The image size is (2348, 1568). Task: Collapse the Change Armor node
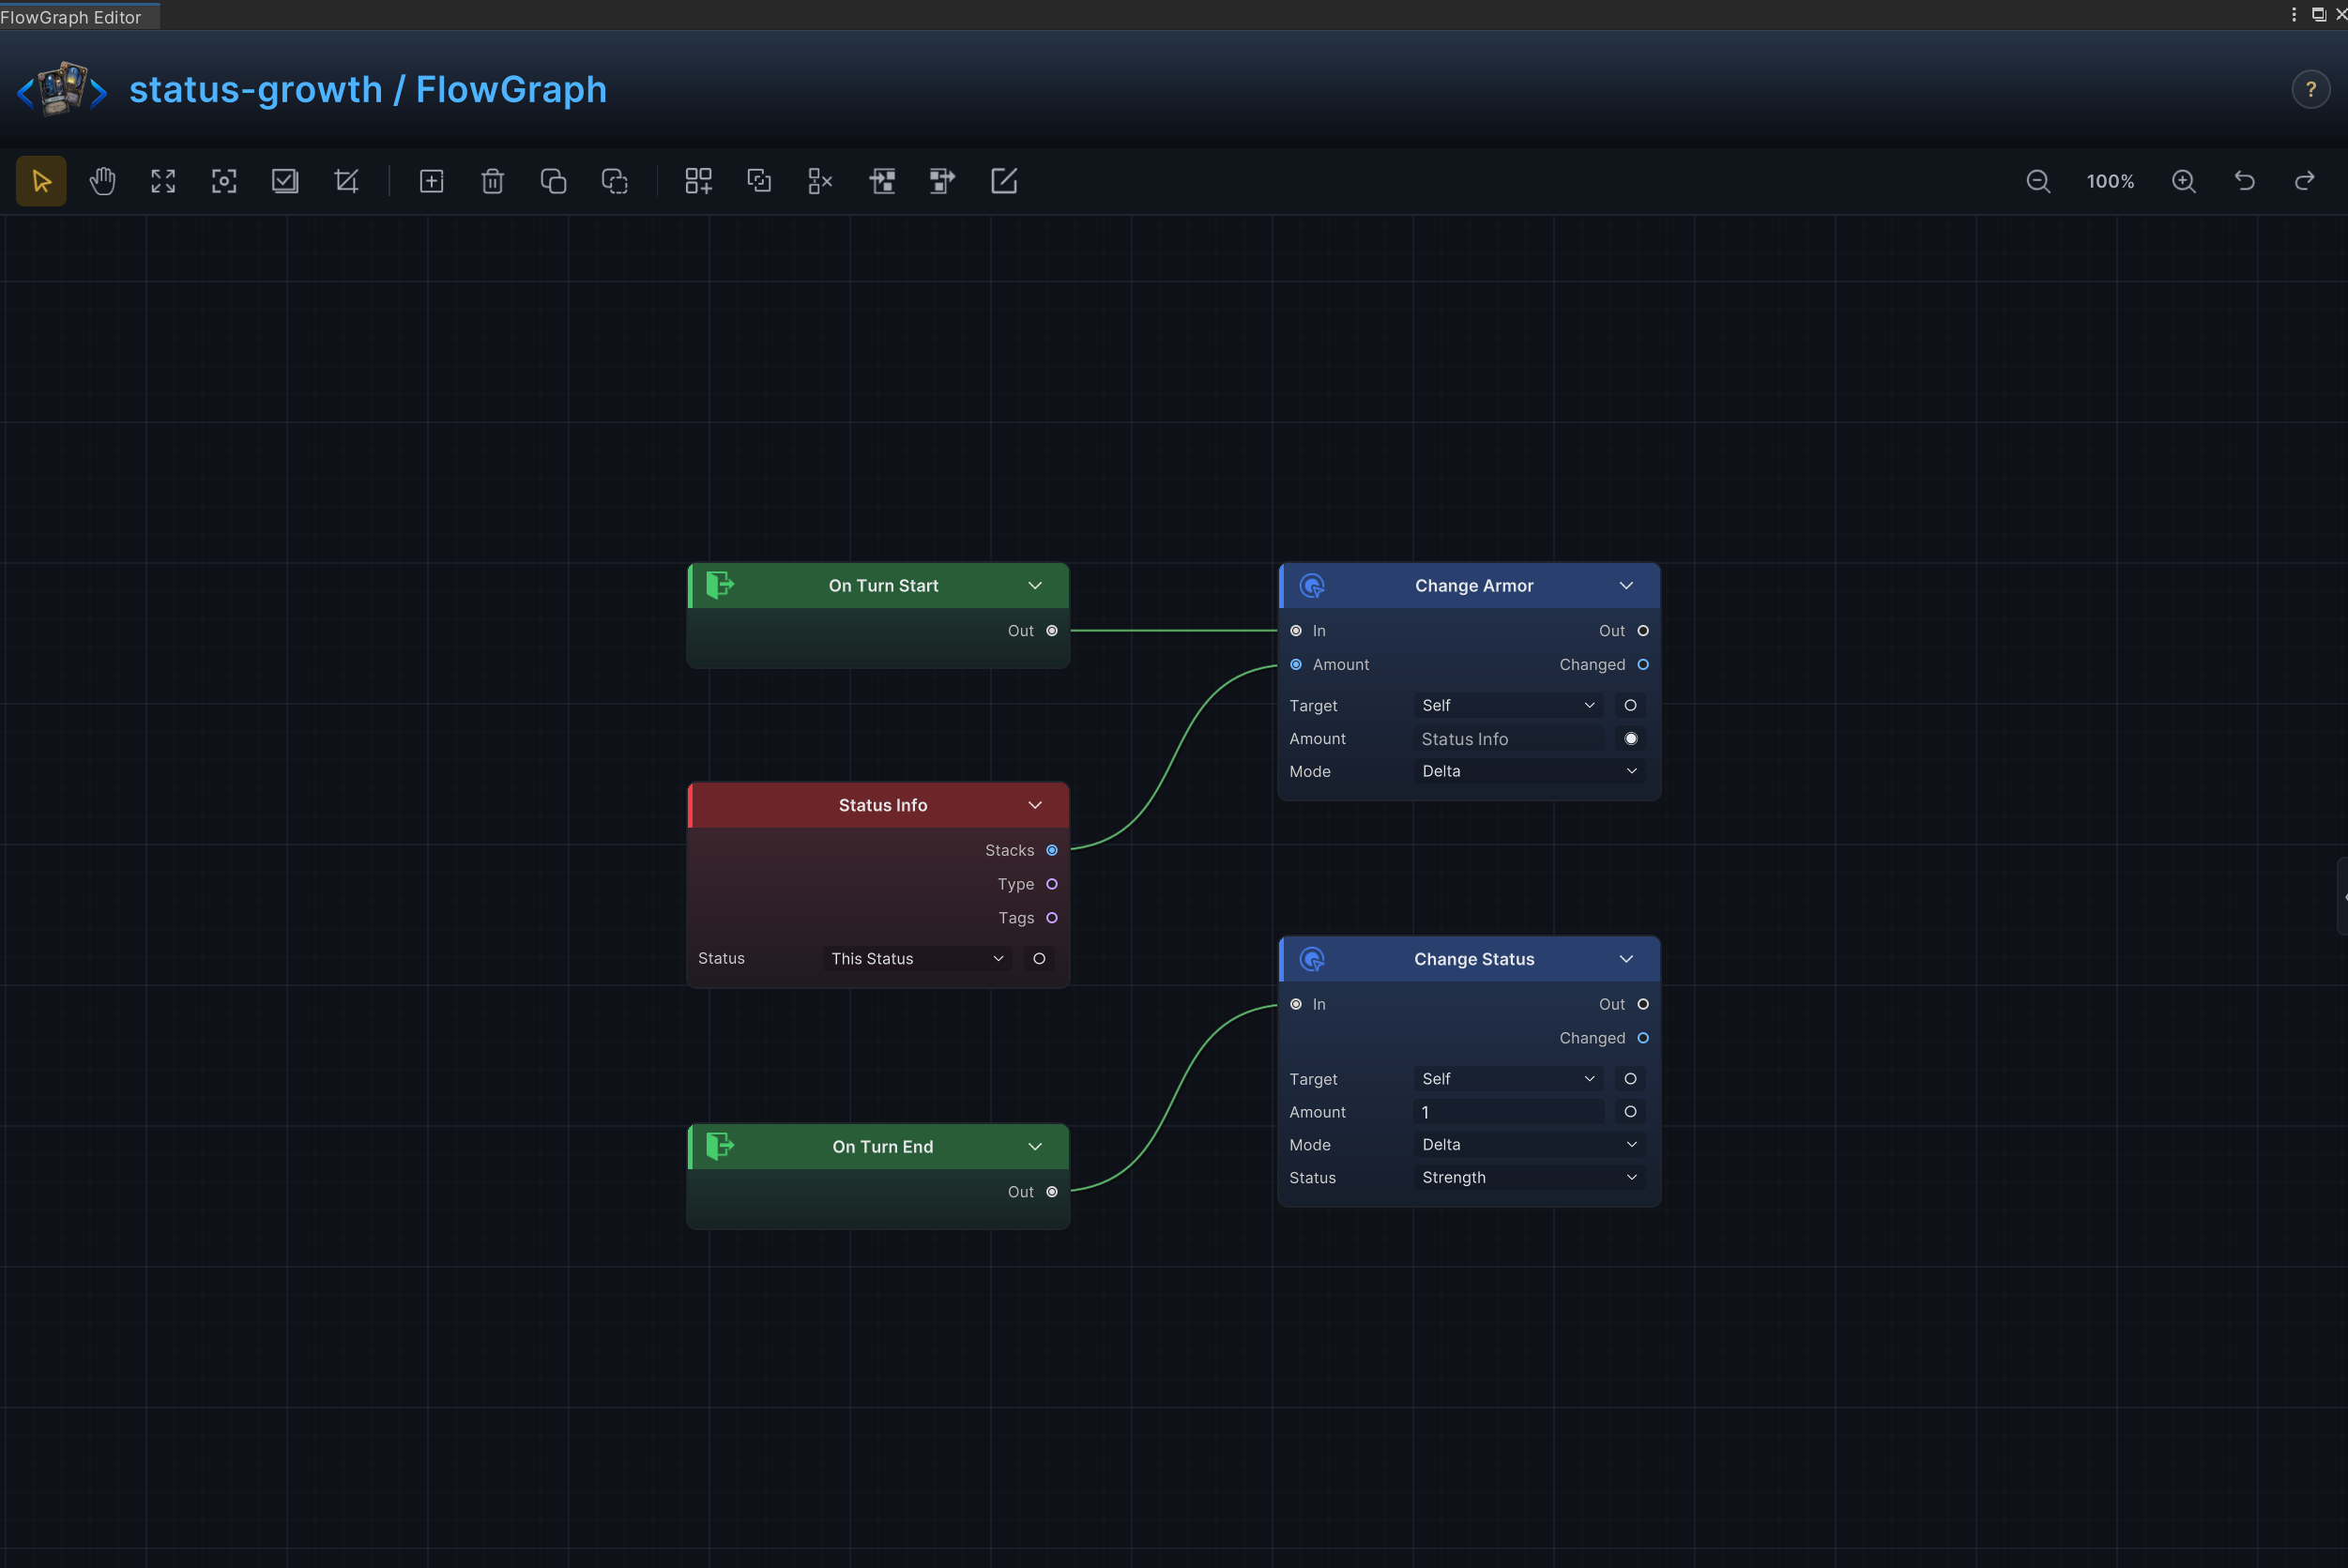1626,586
